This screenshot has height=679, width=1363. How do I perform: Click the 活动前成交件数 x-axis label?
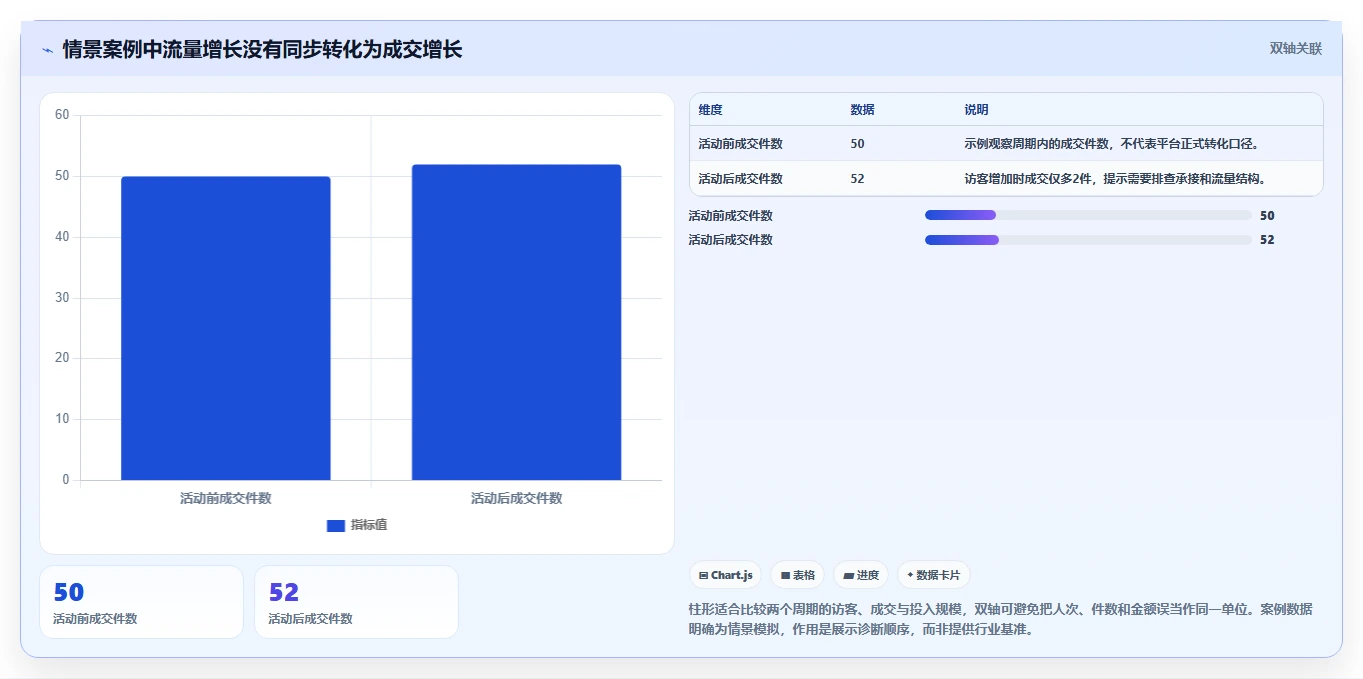click(226, 498)
